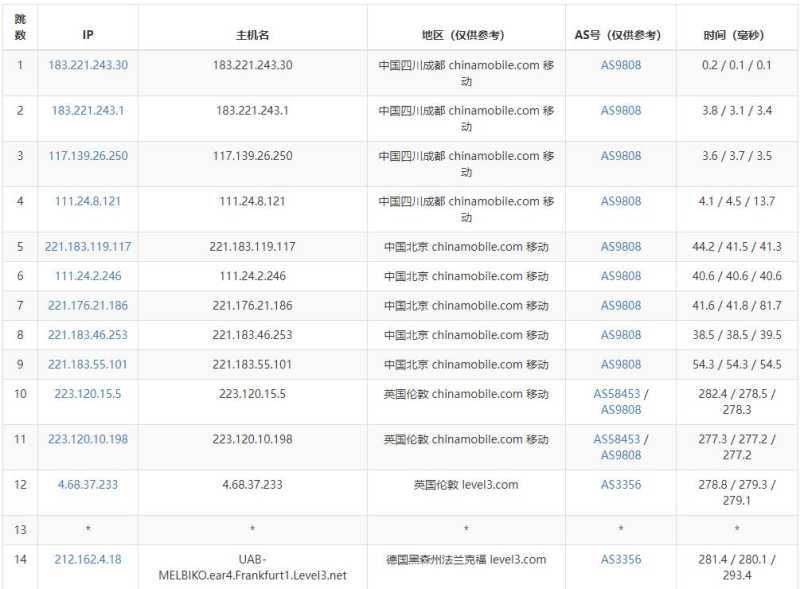Open AS3356 link in hop 12 row

tap(621, 485)
